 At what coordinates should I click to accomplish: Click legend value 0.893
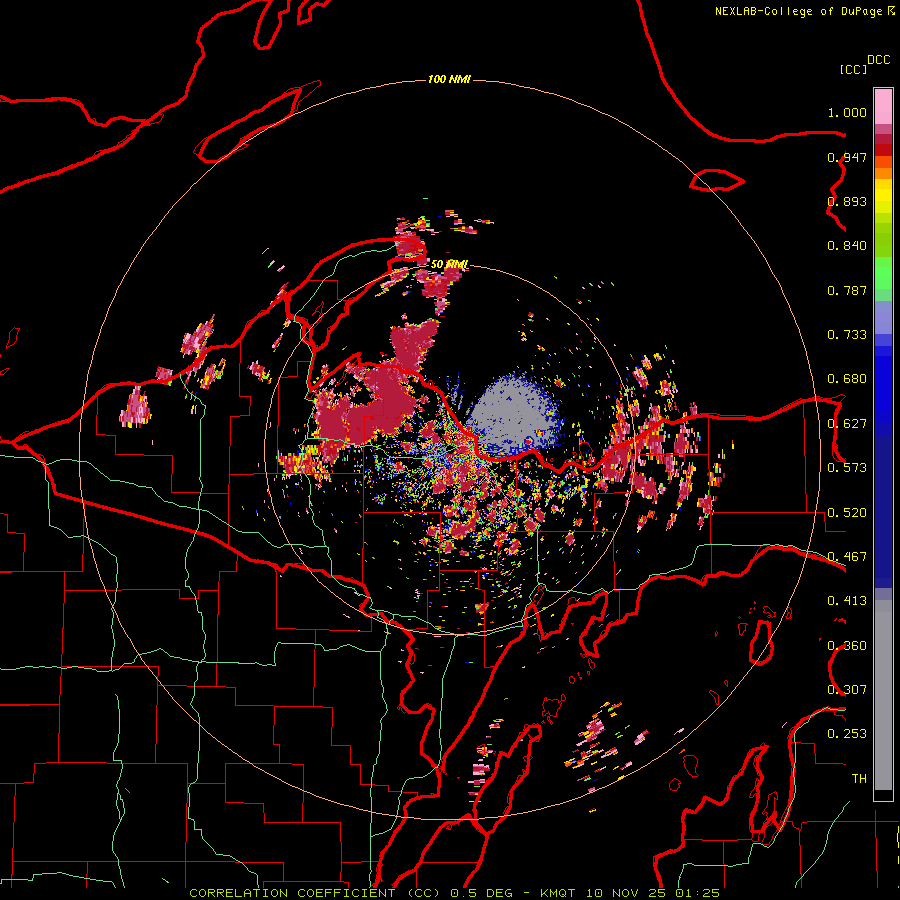click(x=847, y=201)
